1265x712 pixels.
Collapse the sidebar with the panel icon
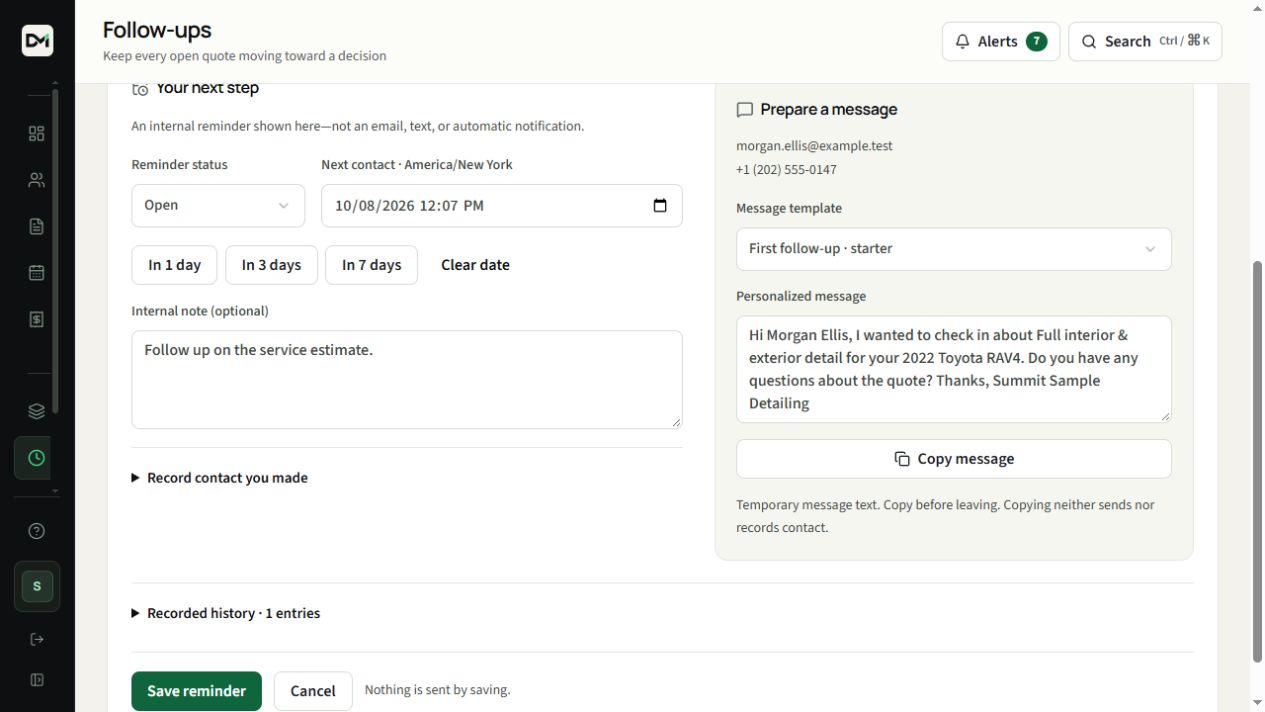37,680
